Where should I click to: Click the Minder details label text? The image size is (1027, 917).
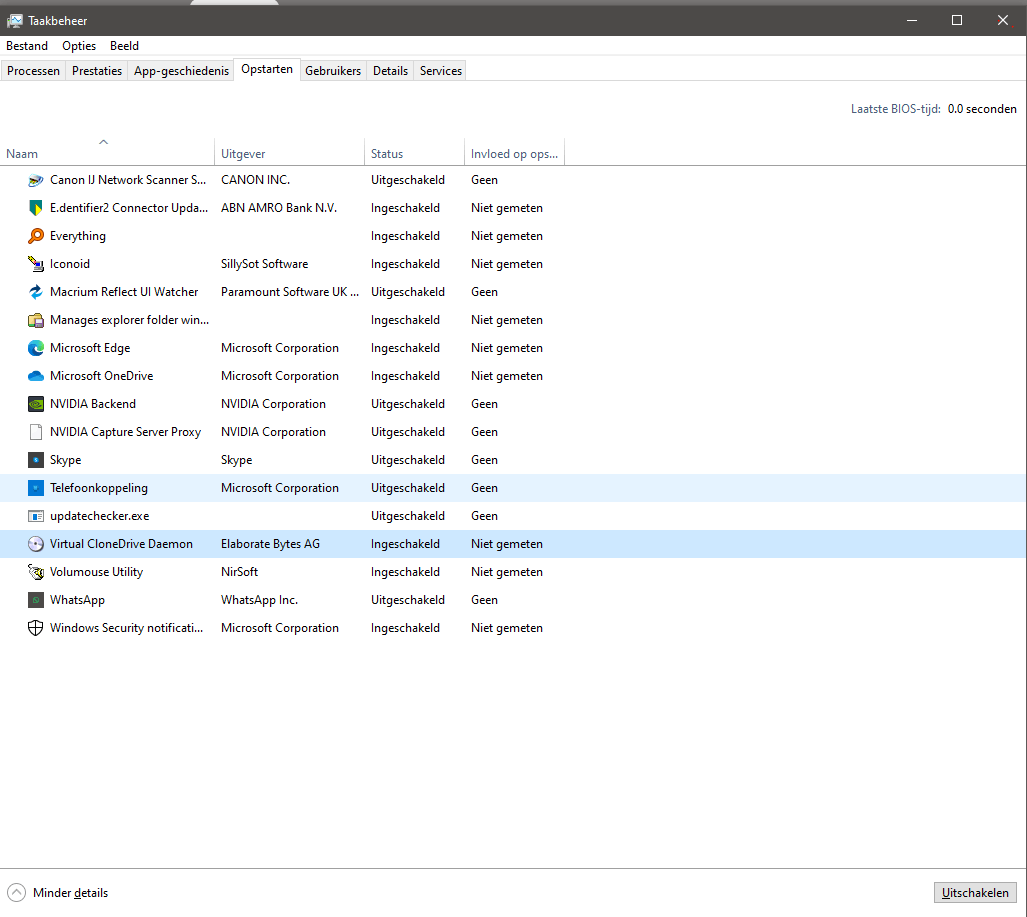(71, 893)
